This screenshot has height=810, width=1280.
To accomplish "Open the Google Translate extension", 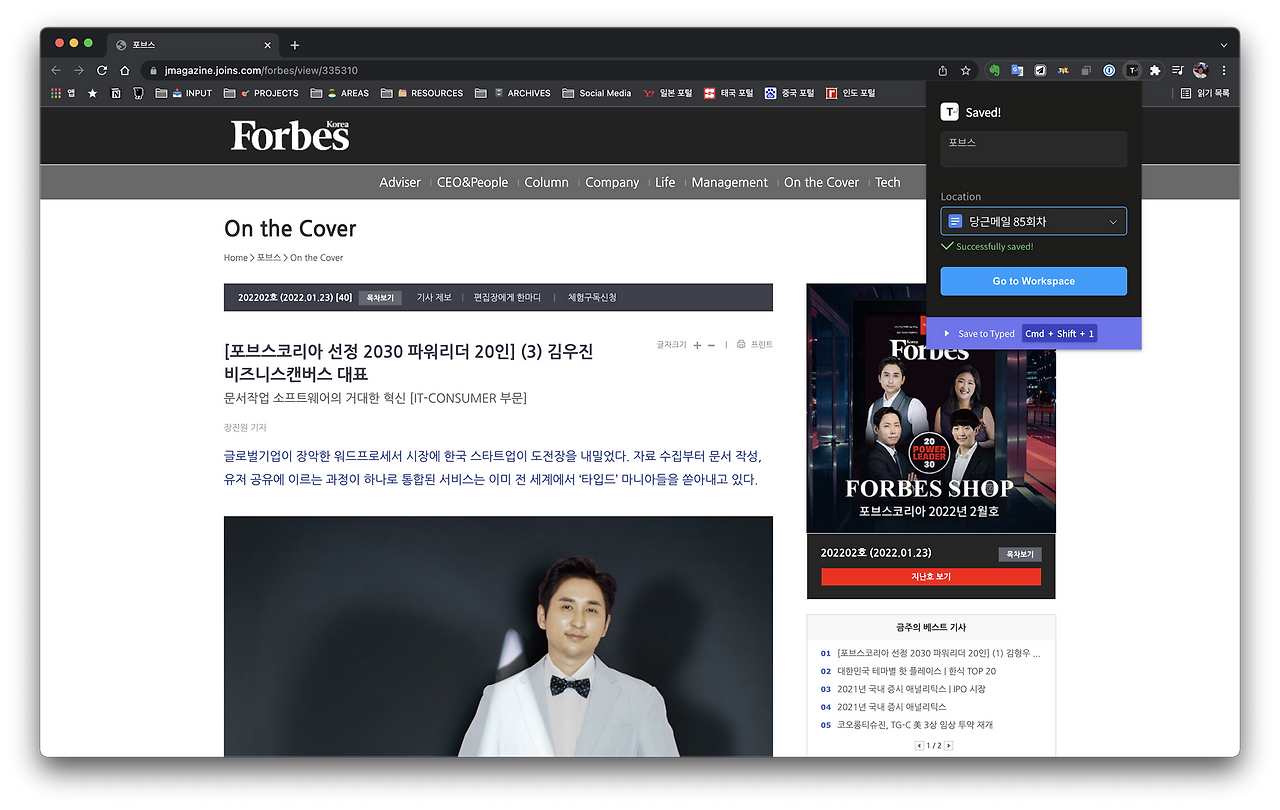I will click(1018, 71).
